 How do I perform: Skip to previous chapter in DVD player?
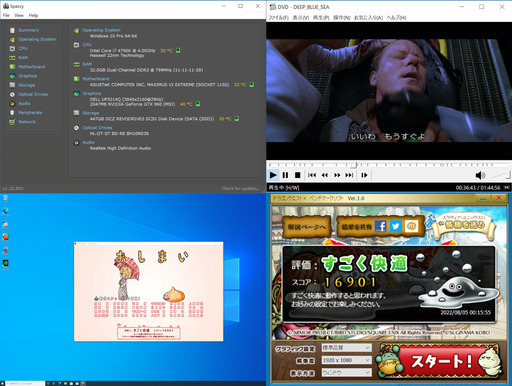[312, 175]
